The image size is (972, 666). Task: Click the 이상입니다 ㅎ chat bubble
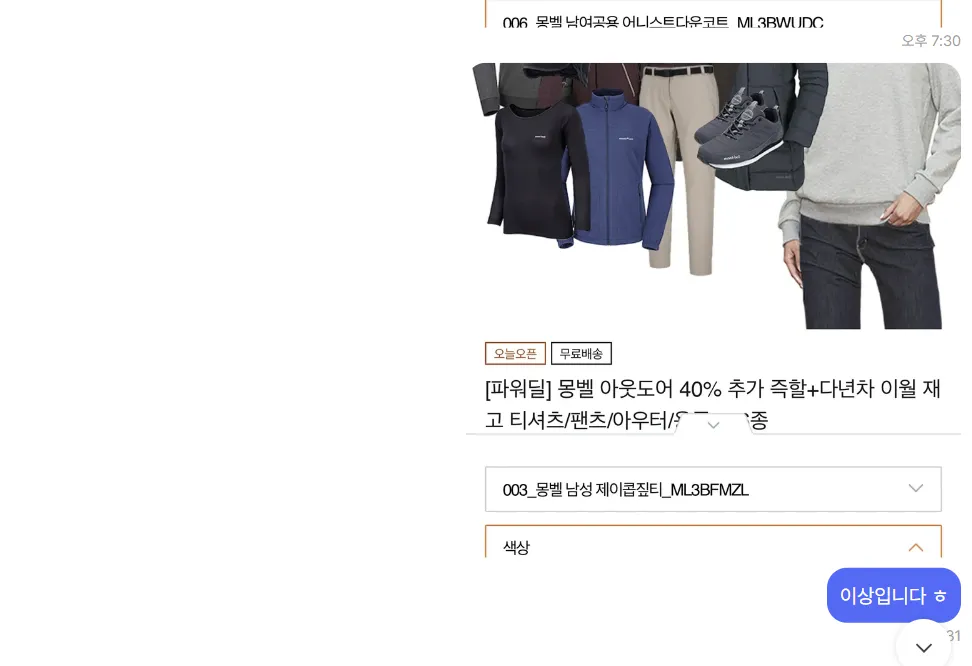(x=893, y=595)
